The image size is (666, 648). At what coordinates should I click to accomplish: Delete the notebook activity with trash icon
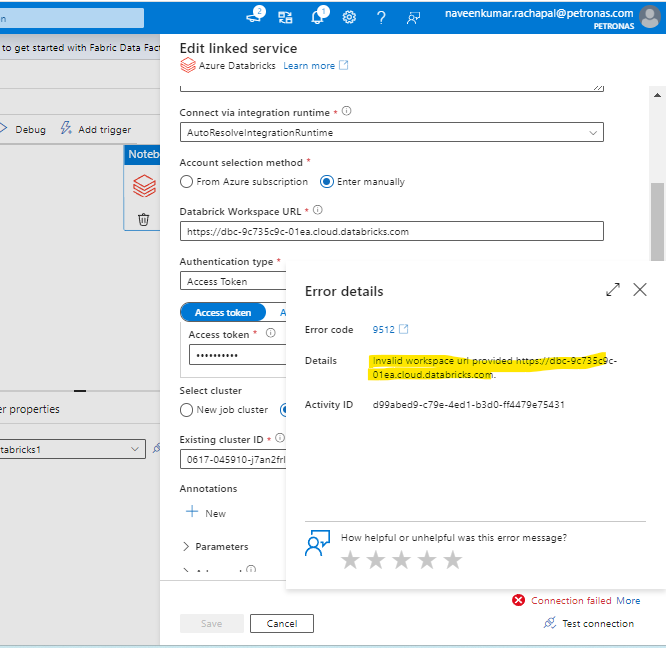(x=144, y=220)
